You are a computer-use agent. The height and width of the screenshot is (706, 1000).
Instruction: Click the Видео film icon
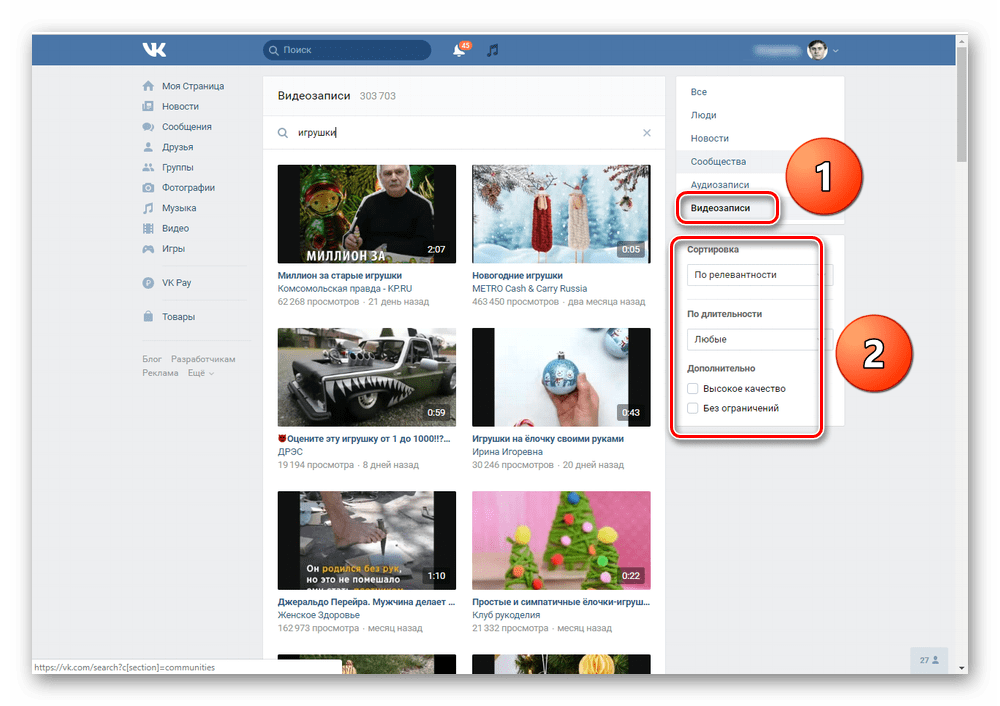click(148, 229)
